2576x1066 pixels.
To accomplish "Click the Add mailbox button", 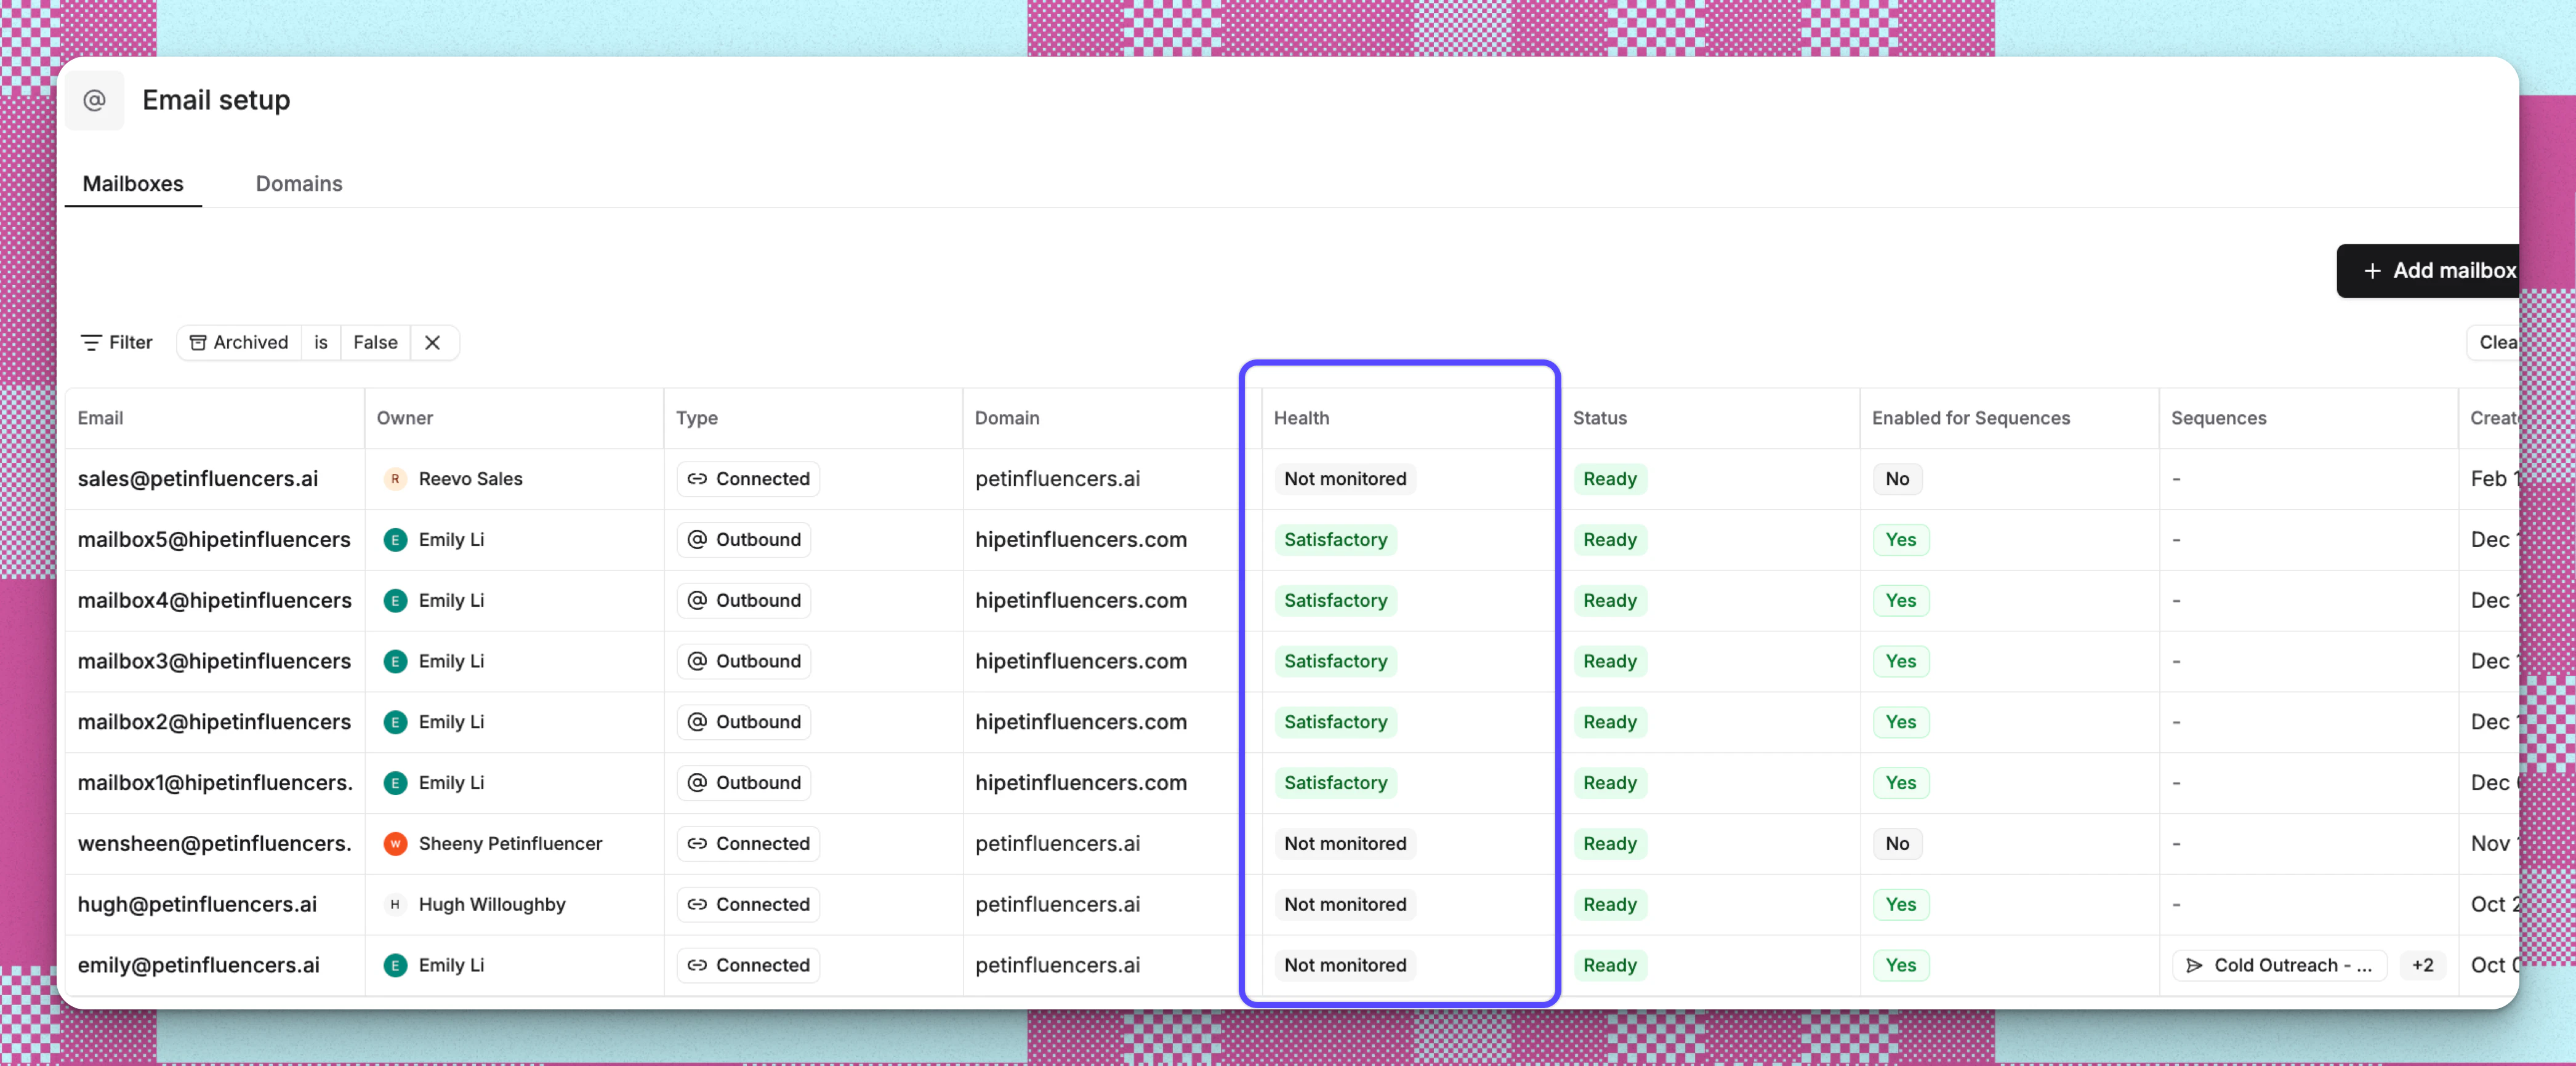I will click(x=2441, y=270).
